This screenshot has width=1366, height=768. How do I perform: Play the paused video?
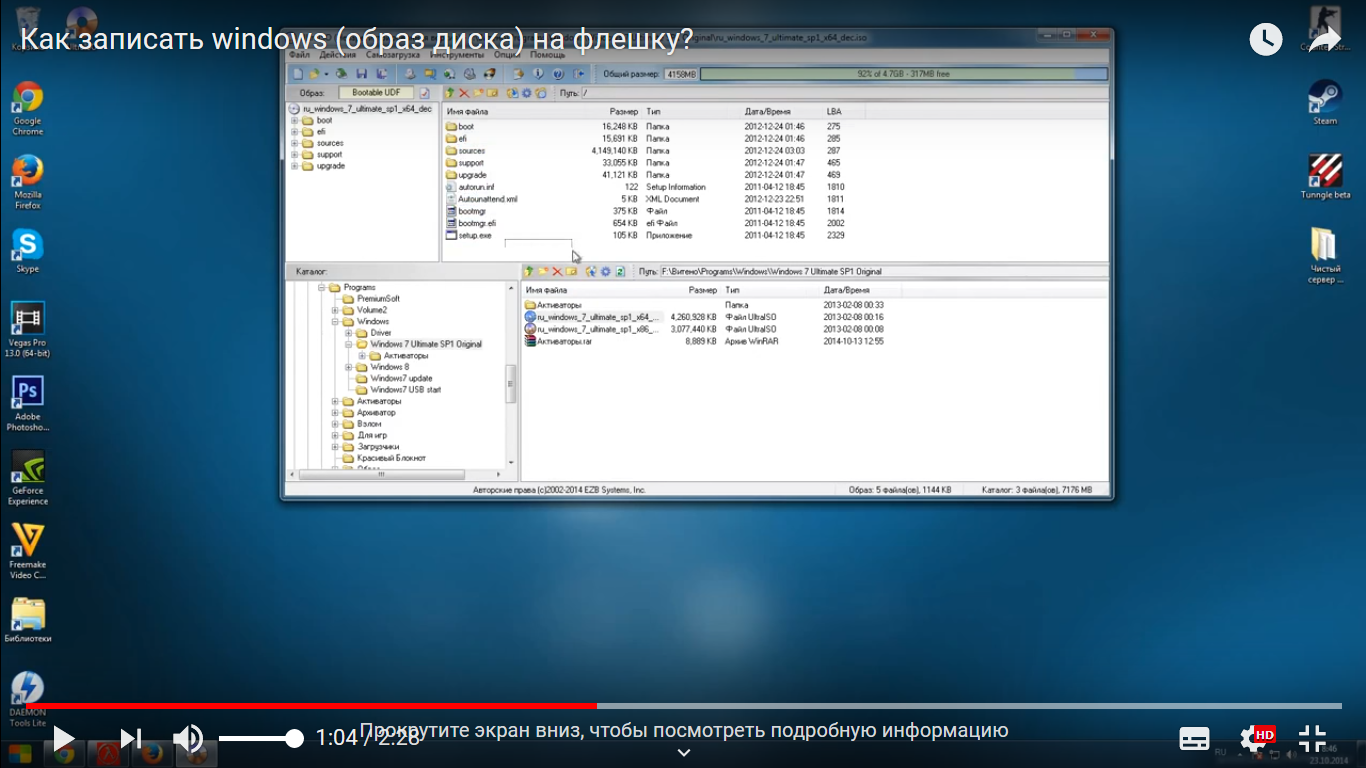63,739
